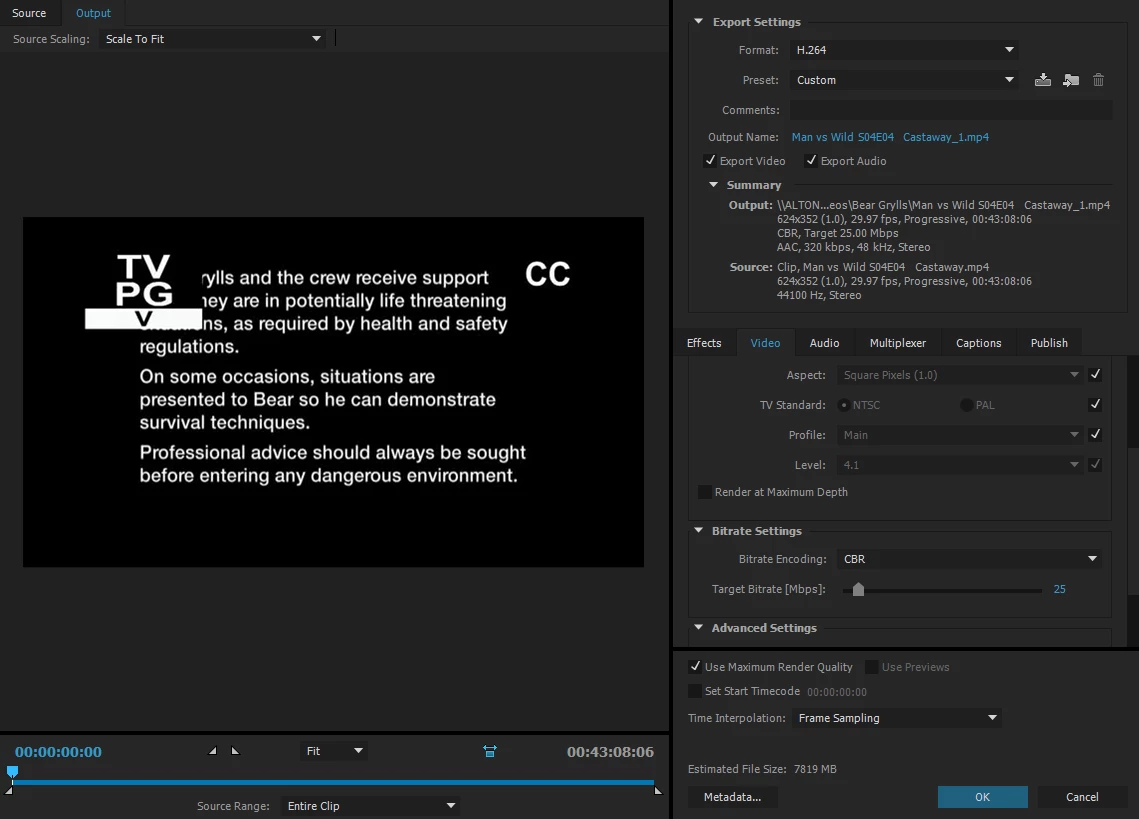
Task: Disable Use Maximum Render Quality
Action: 694,666
